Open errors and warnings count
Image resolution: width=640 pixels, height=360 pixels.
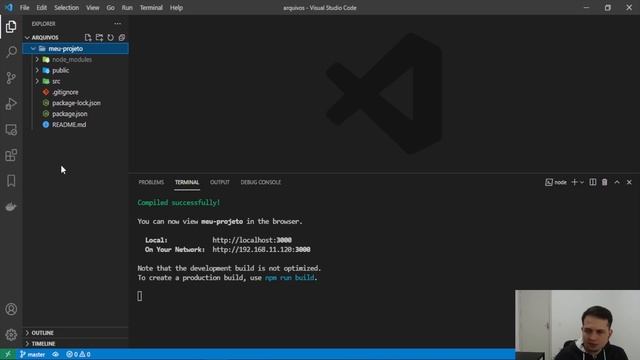(x=78, y=354)
